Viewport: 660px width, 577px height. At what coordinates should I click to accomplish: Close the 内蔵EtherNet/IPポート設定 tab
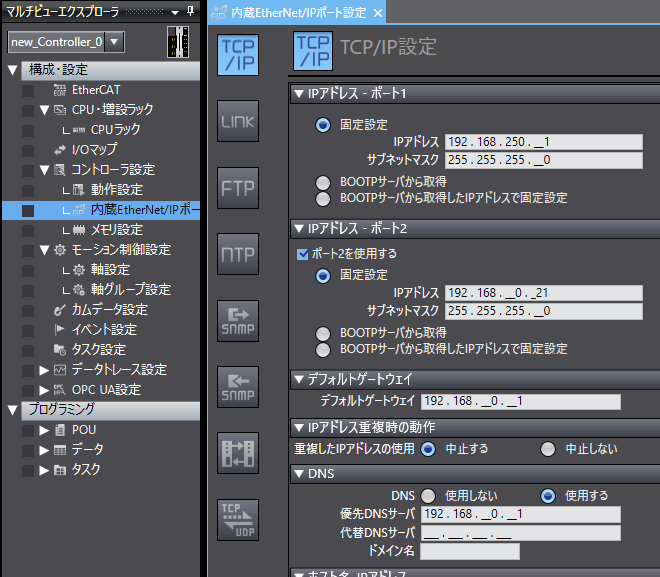[x=377, y=13]
